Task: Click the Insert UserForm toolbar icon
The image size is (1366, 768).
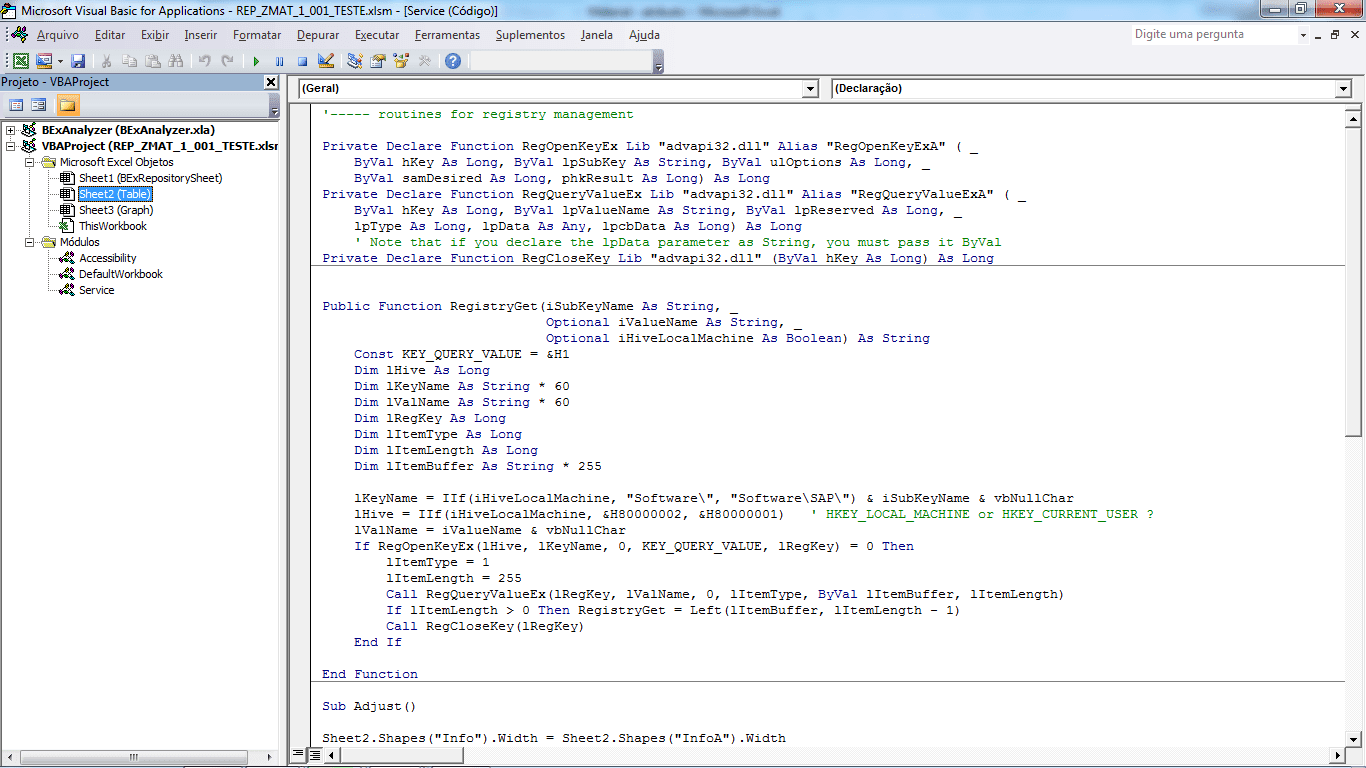Action: (x=44, y=61)
